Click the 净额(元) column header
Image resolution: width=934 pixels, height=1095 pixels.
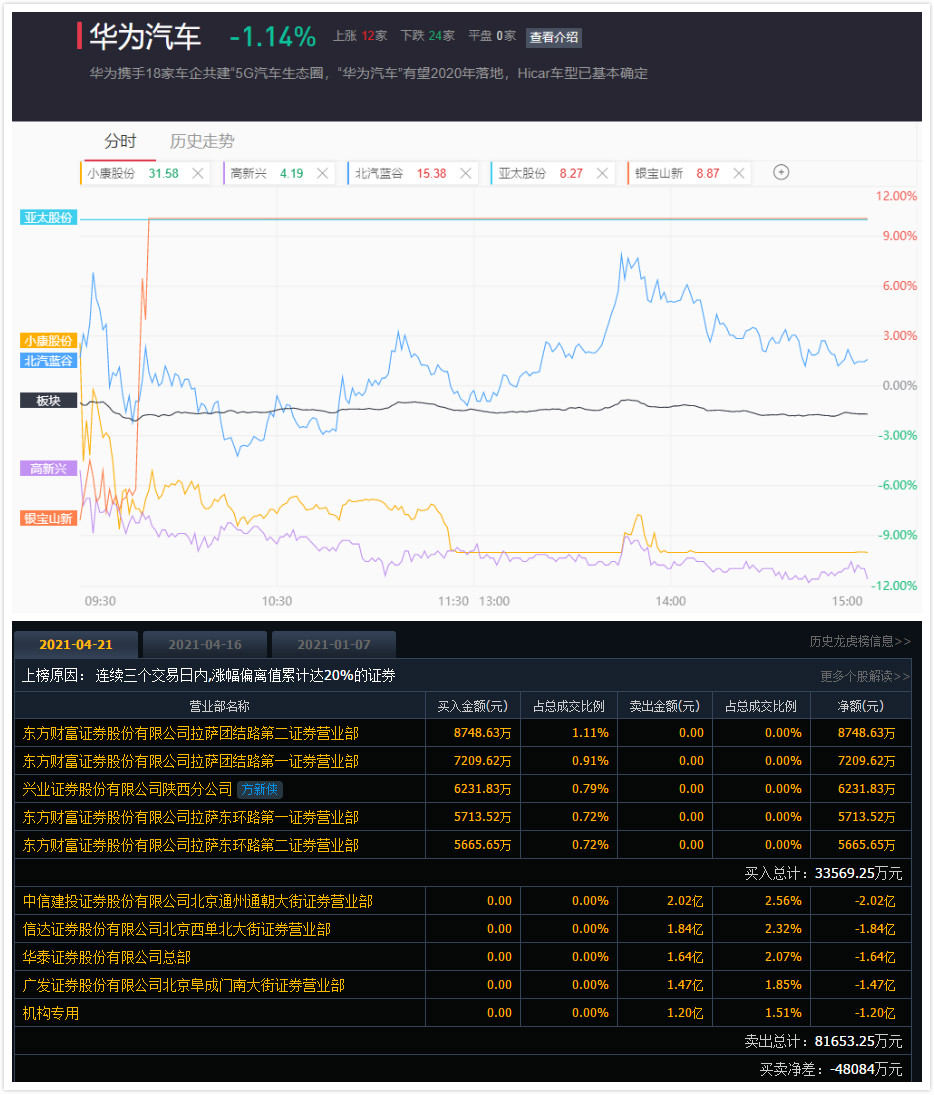coord(861,706)
